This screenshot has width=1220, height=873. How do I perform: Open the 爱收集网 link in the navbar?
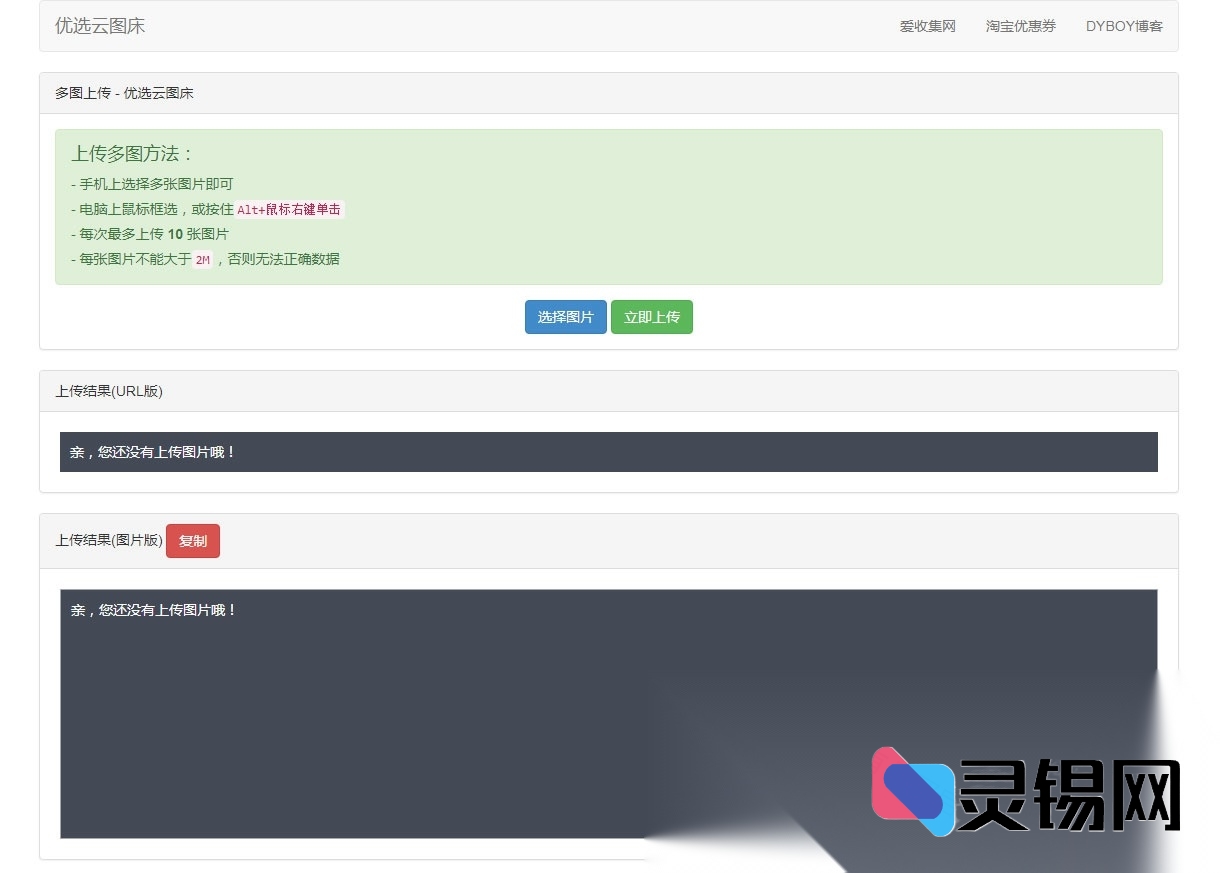click(x=928, y=26)
